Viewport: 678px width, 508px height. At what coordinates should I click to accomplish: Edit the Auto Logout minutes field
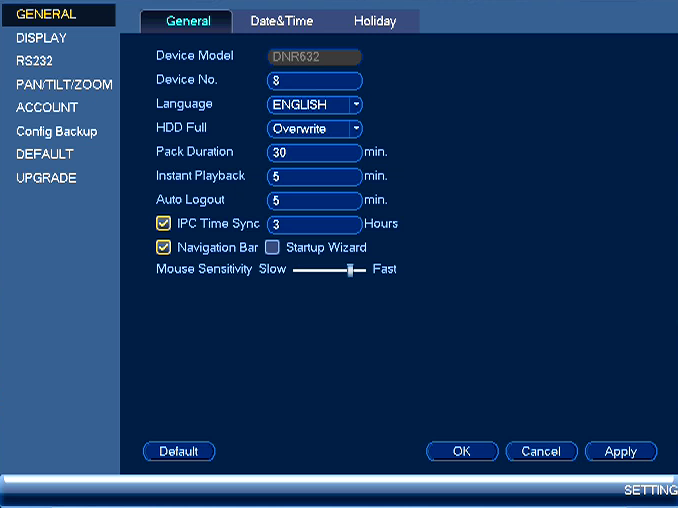pyautogui.click(x=315, y=201)
